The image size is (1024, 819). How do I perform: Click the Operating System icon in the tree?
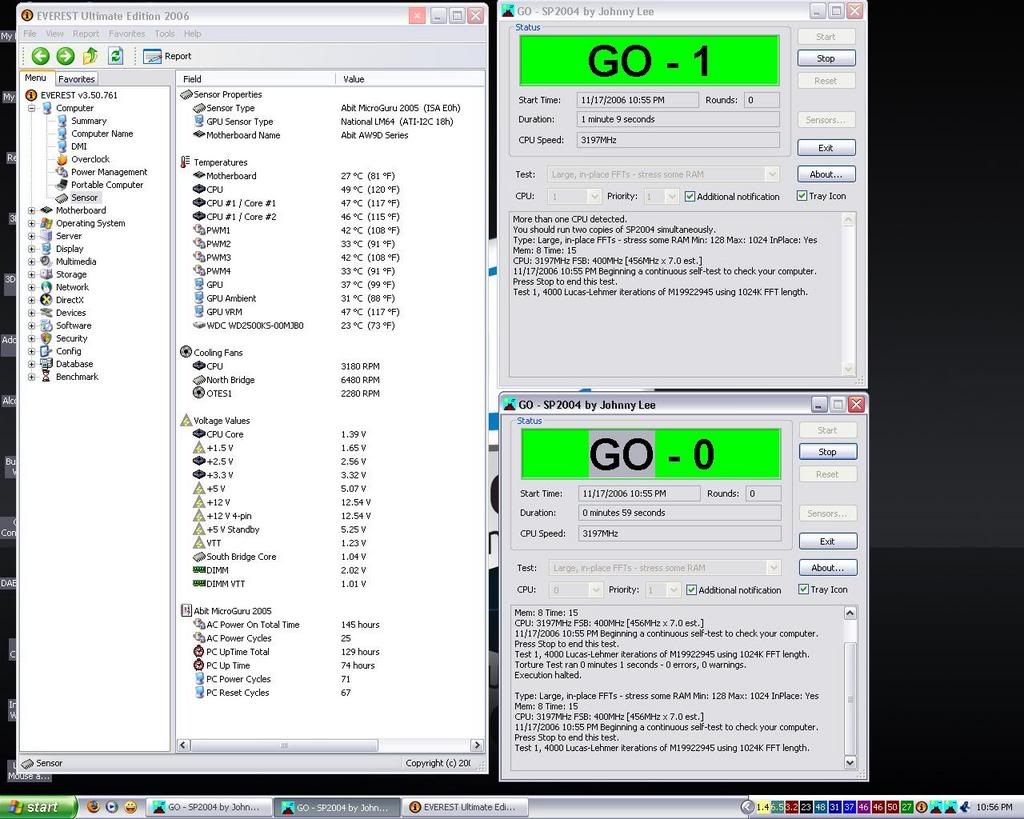[x=46, y=223]
